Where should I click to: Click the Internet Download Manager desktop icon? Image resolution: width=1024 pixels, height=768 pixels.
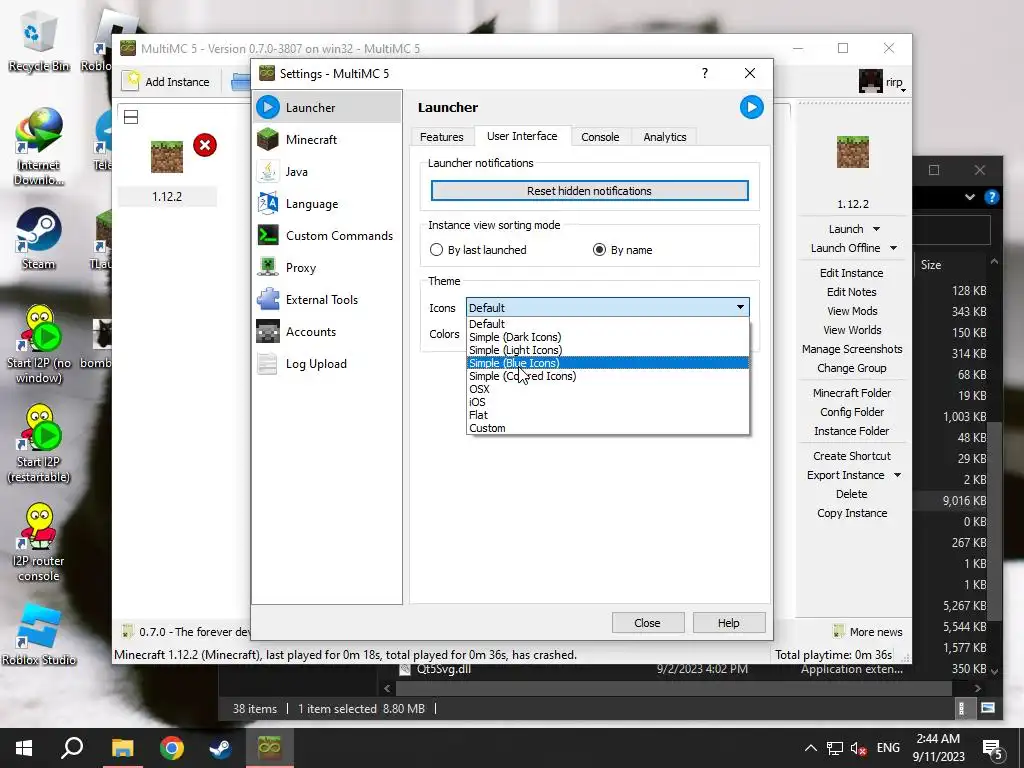coord(39,146)
